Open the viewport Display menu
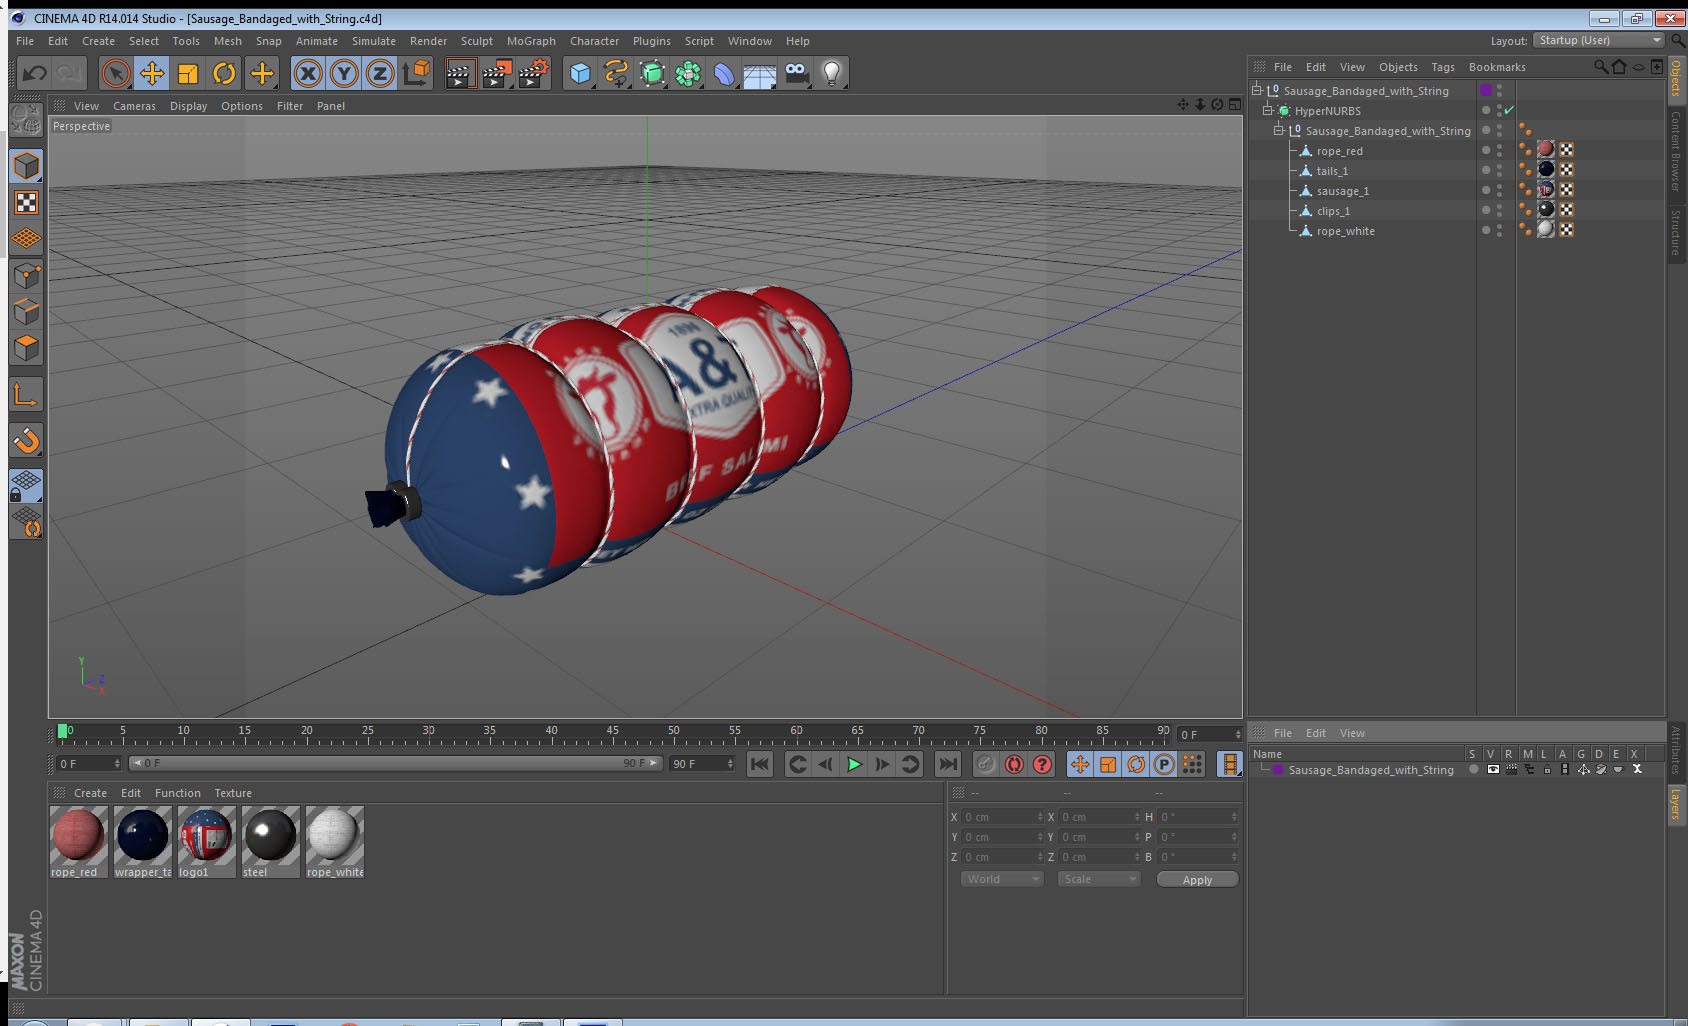This screenshot has height=1026, width=1688. [x=188, y=106]
